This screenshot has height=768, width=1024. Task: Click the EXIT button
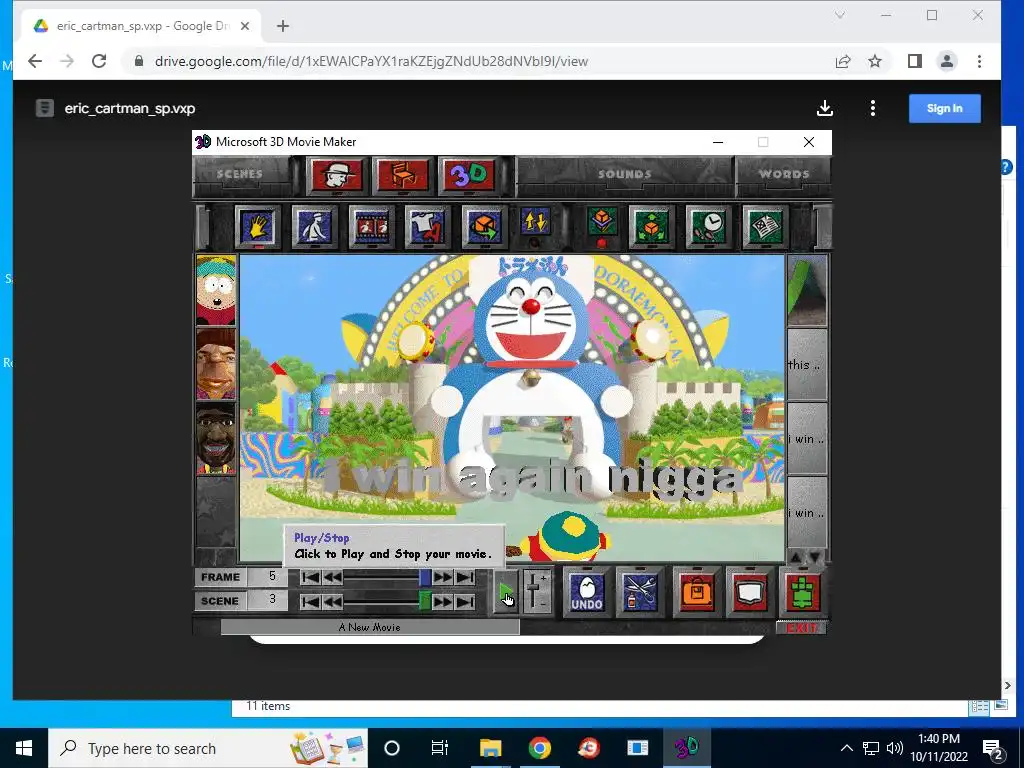tap(801, 628)
